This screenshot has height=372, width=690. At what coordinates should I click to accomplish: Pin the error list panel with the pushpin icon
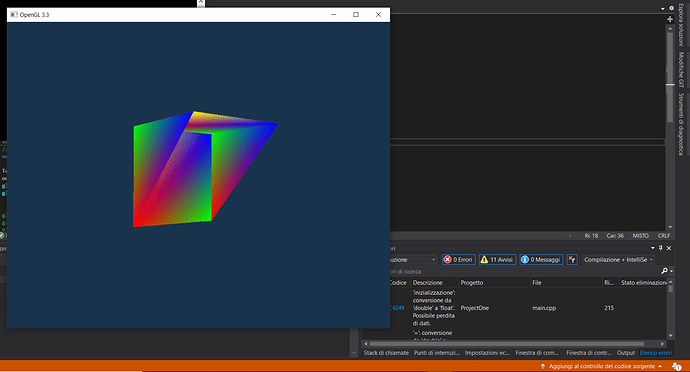point(661,248)
